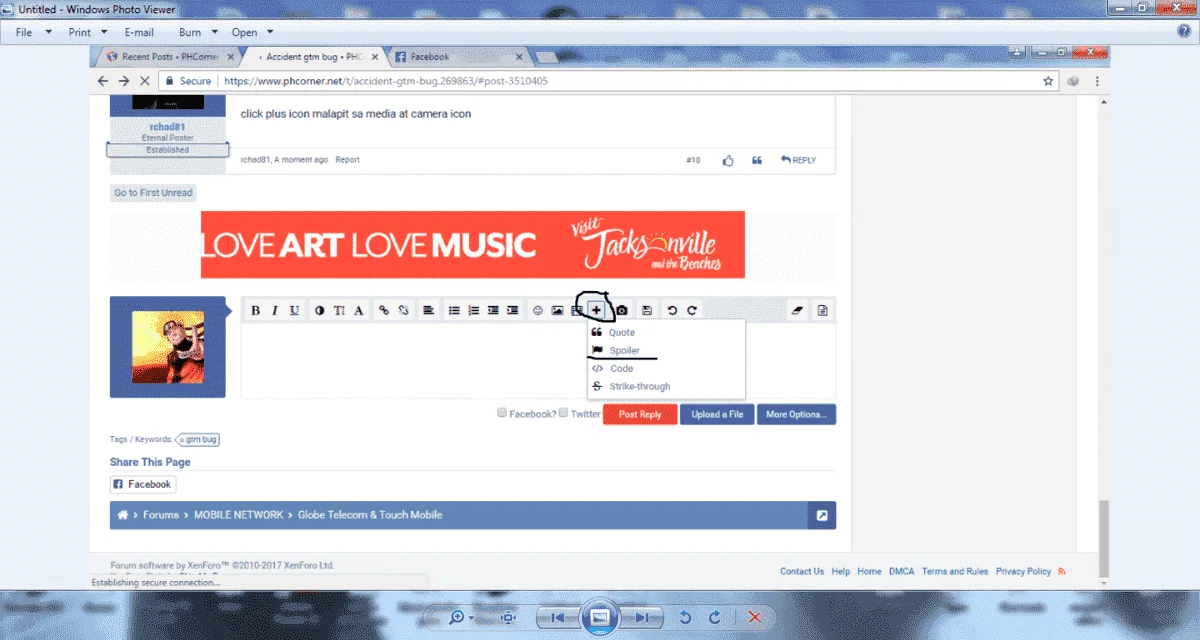
Task: Indent the text in the editor
Action: pyautogui.click(x=512, y=311)
